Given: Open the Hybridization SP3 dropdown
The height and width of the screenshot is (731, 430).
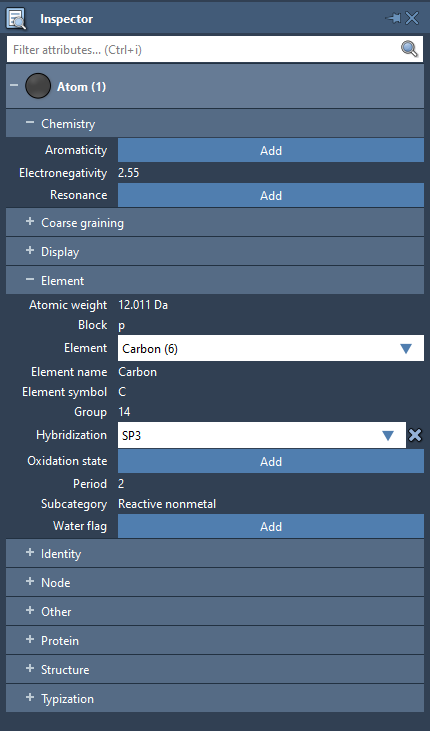Looking at the screenshot, I should click(x=262, y=435).
